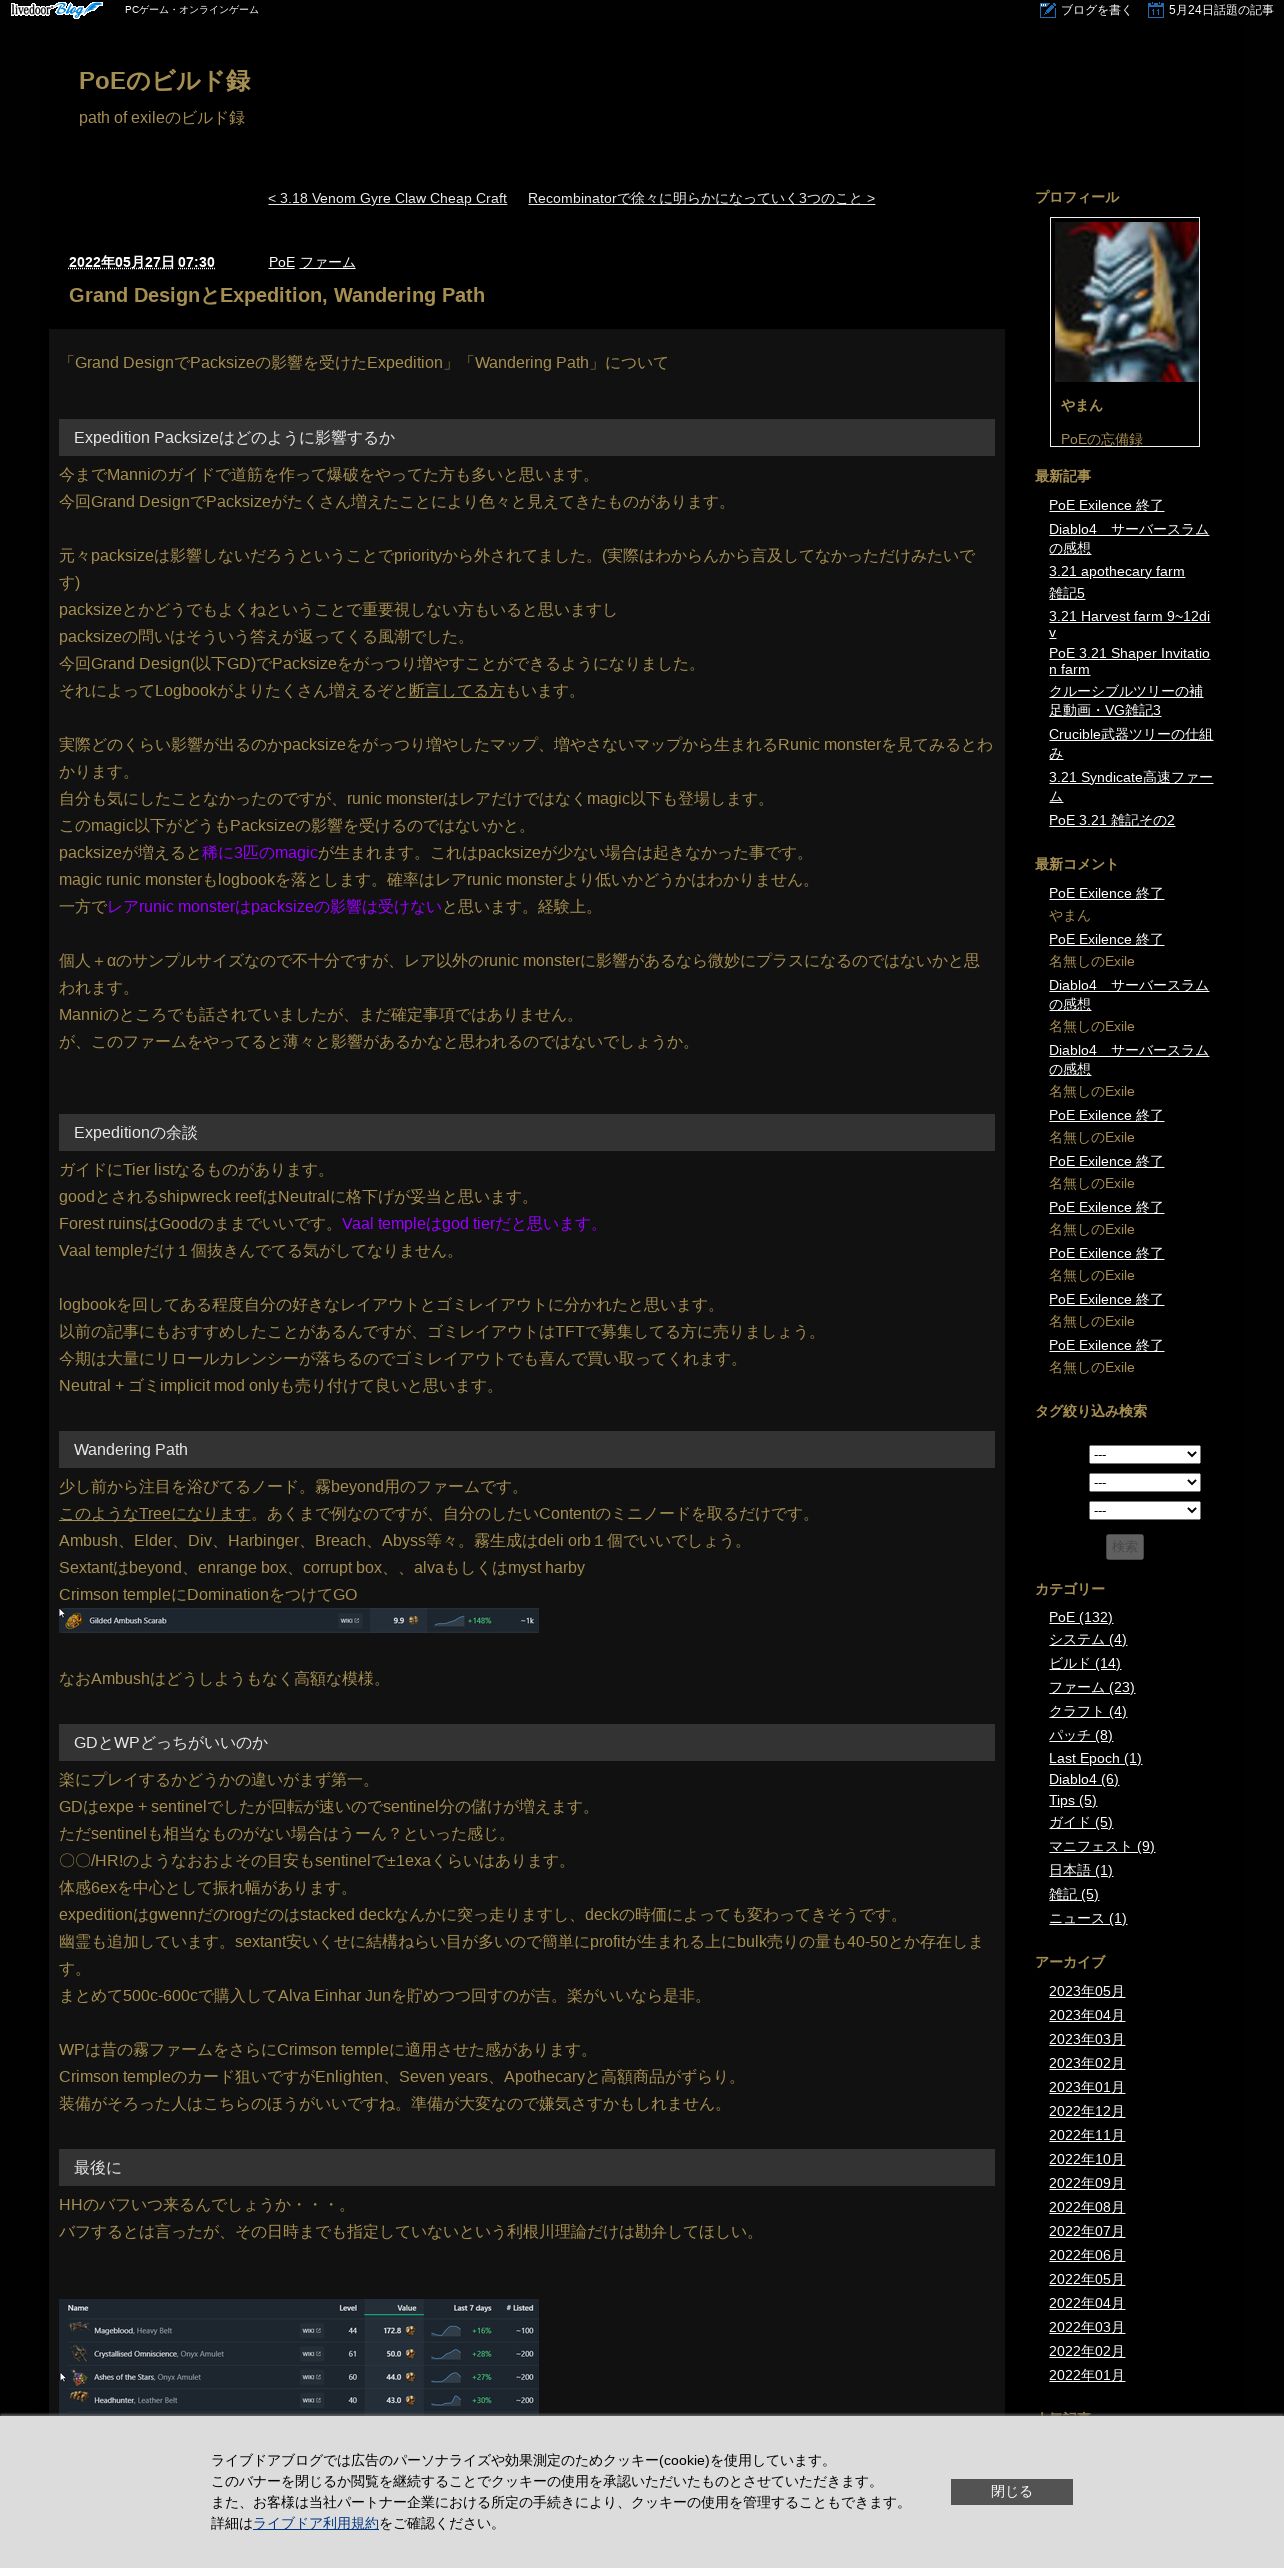Click the Gilded Ambush Scarab price image

(299, 1620)
